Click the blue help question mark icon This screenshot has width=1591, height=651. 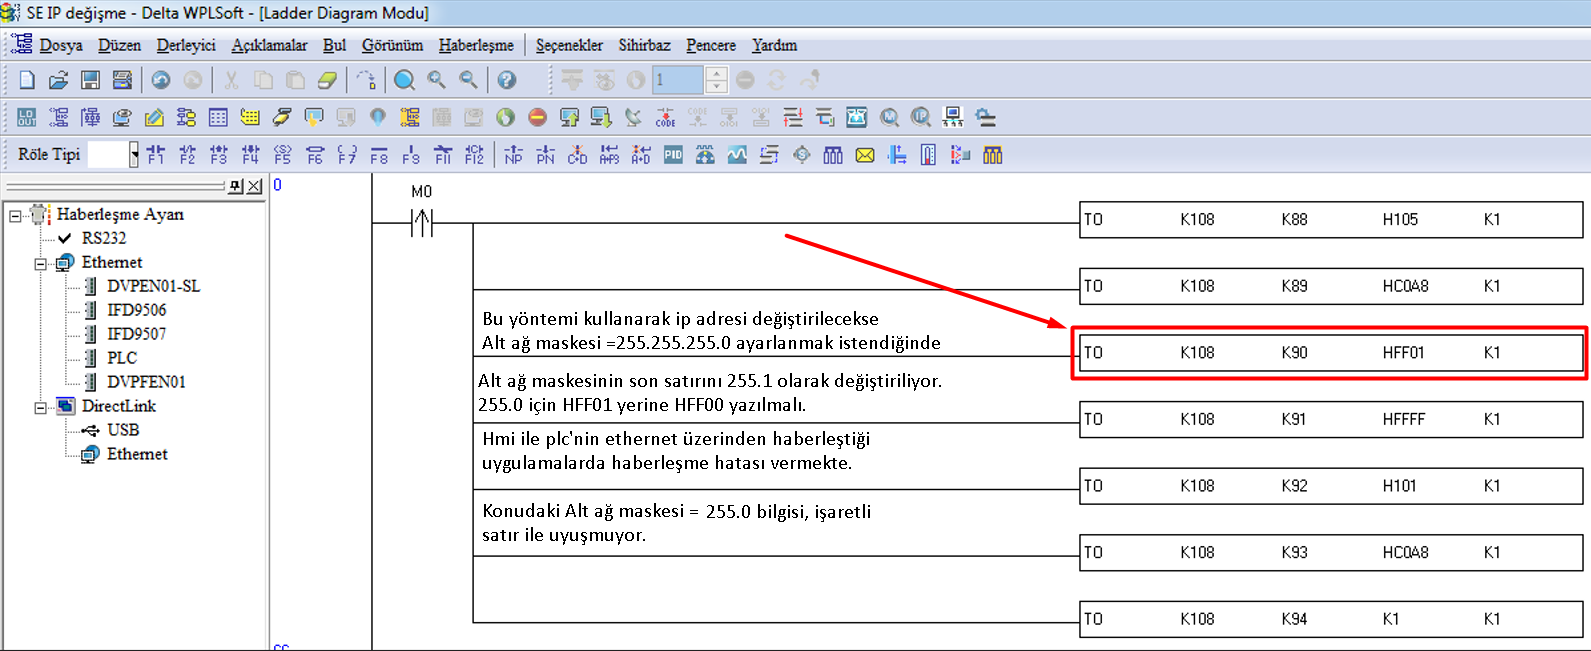point(507,80)
